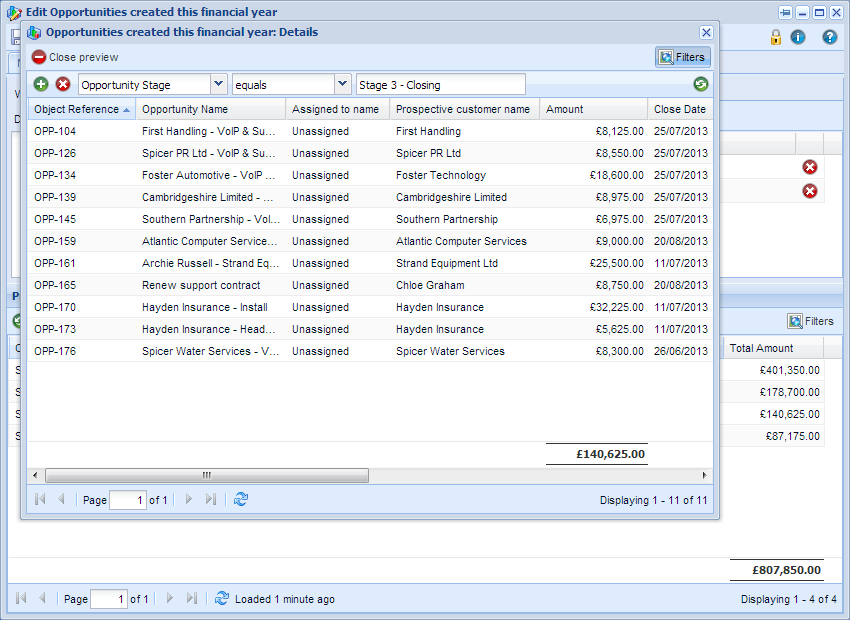The image size is (850, 620).
Task: Click the horizontal scrollbar thumb in Details grid
Action: [207, 475]
